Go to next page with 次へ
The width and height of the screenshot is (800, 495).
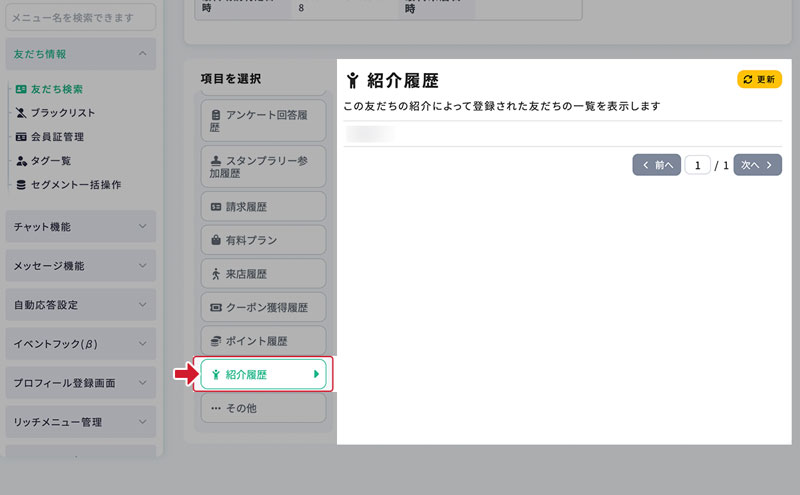757,165
